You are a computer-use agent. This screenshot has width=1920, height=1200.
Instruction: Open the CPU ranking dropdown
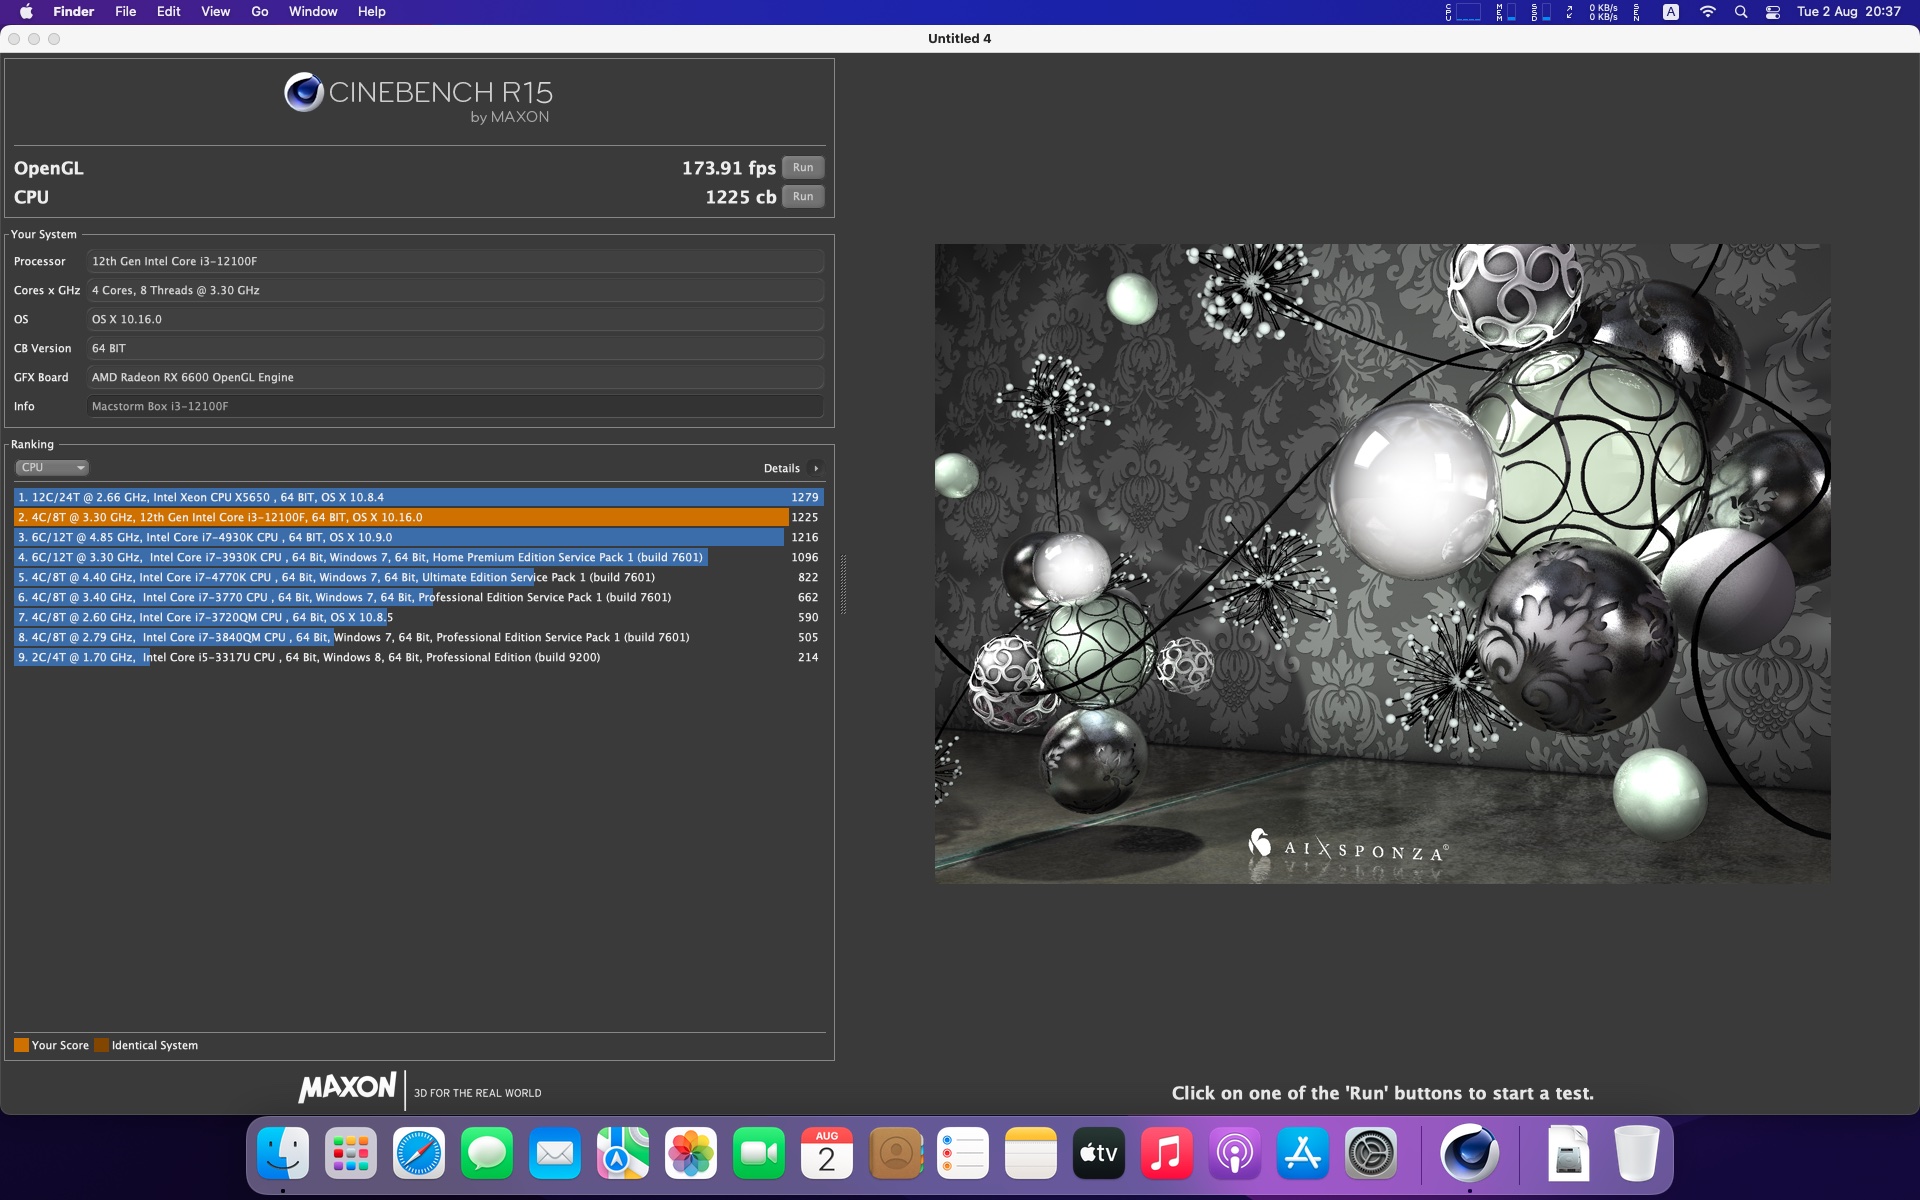52,468
